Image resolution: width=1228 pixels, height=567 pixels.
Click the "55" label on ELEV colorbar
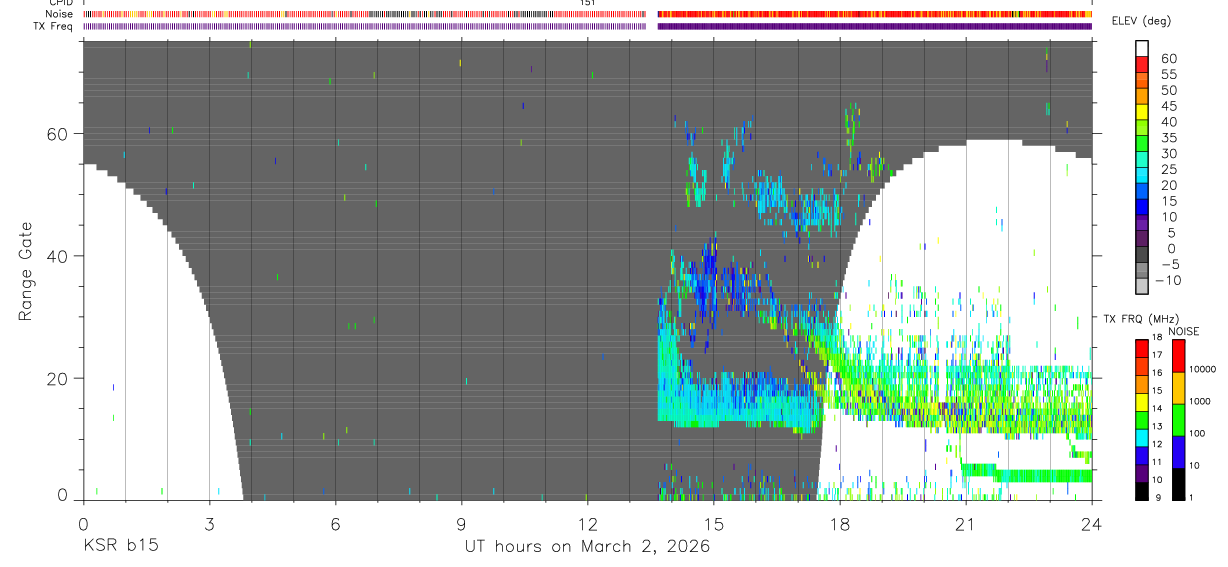pos(1168,75)
